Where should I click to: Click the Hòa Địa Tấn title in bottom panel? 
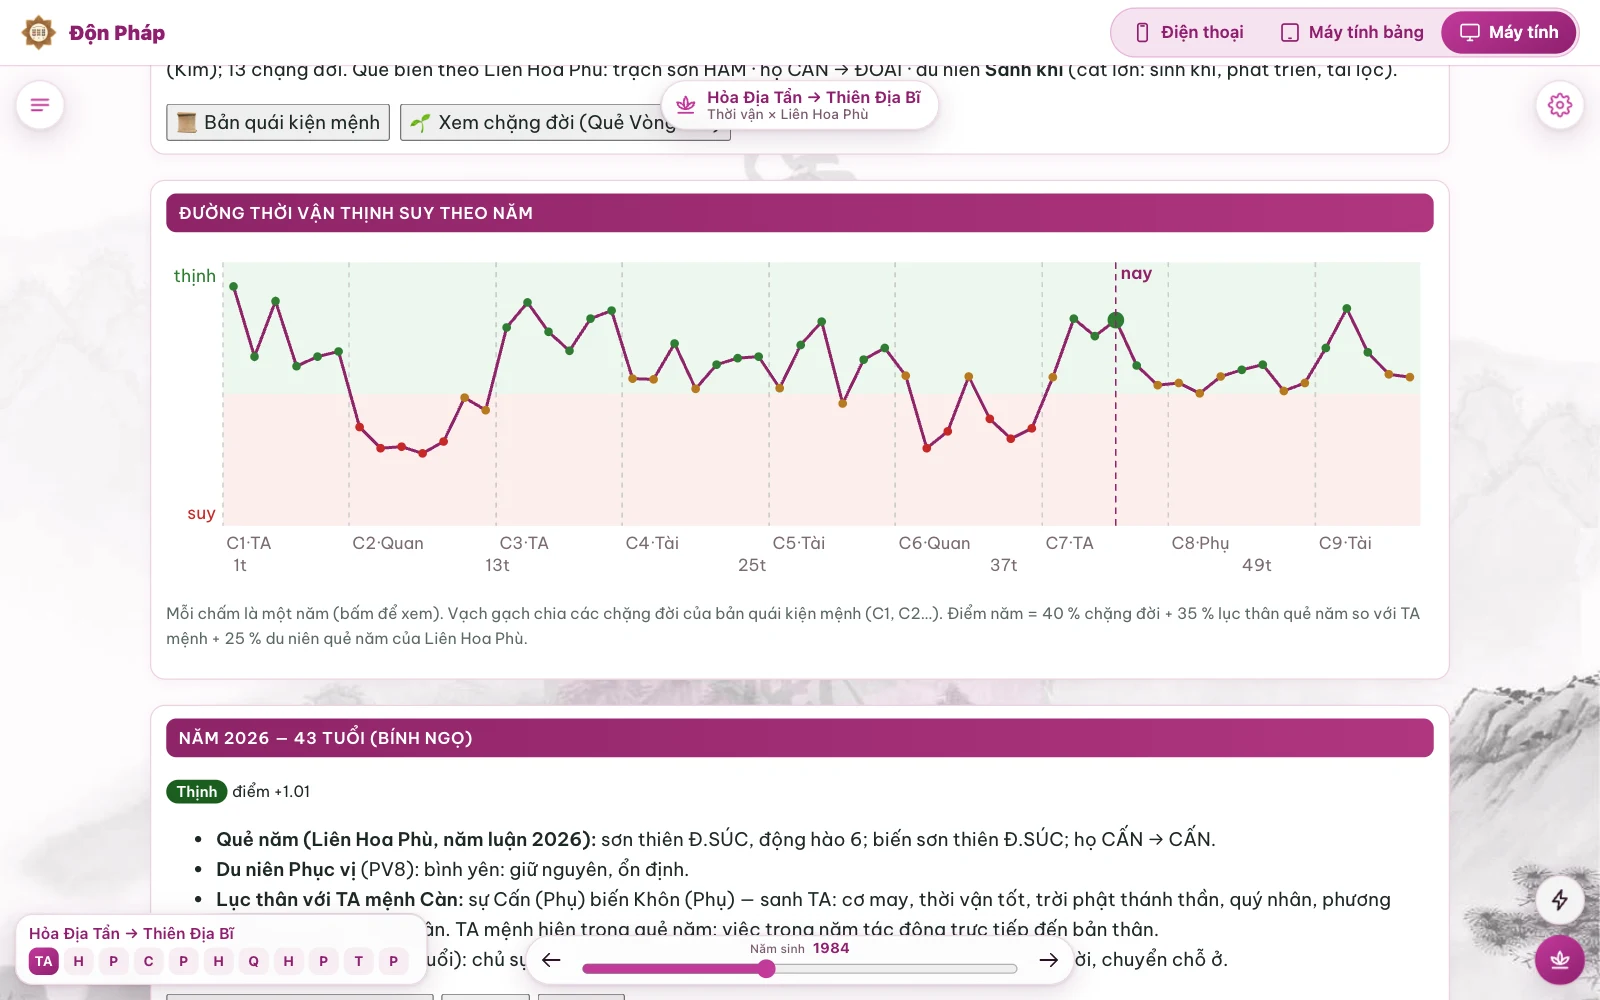(131, 933)
